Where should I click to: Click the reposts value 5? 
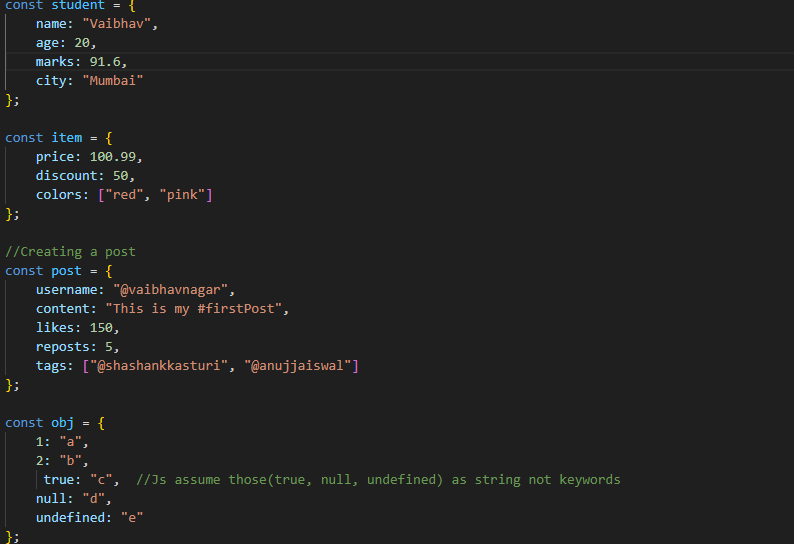(x=109, y=347)
